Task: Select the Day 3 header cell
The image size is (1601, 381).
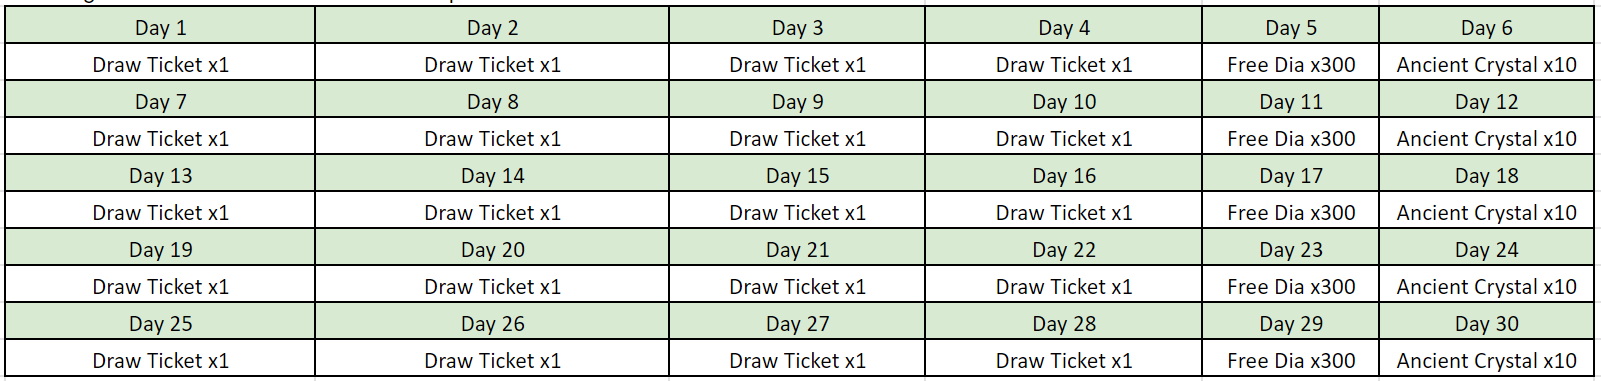Action: coord(797,26)
